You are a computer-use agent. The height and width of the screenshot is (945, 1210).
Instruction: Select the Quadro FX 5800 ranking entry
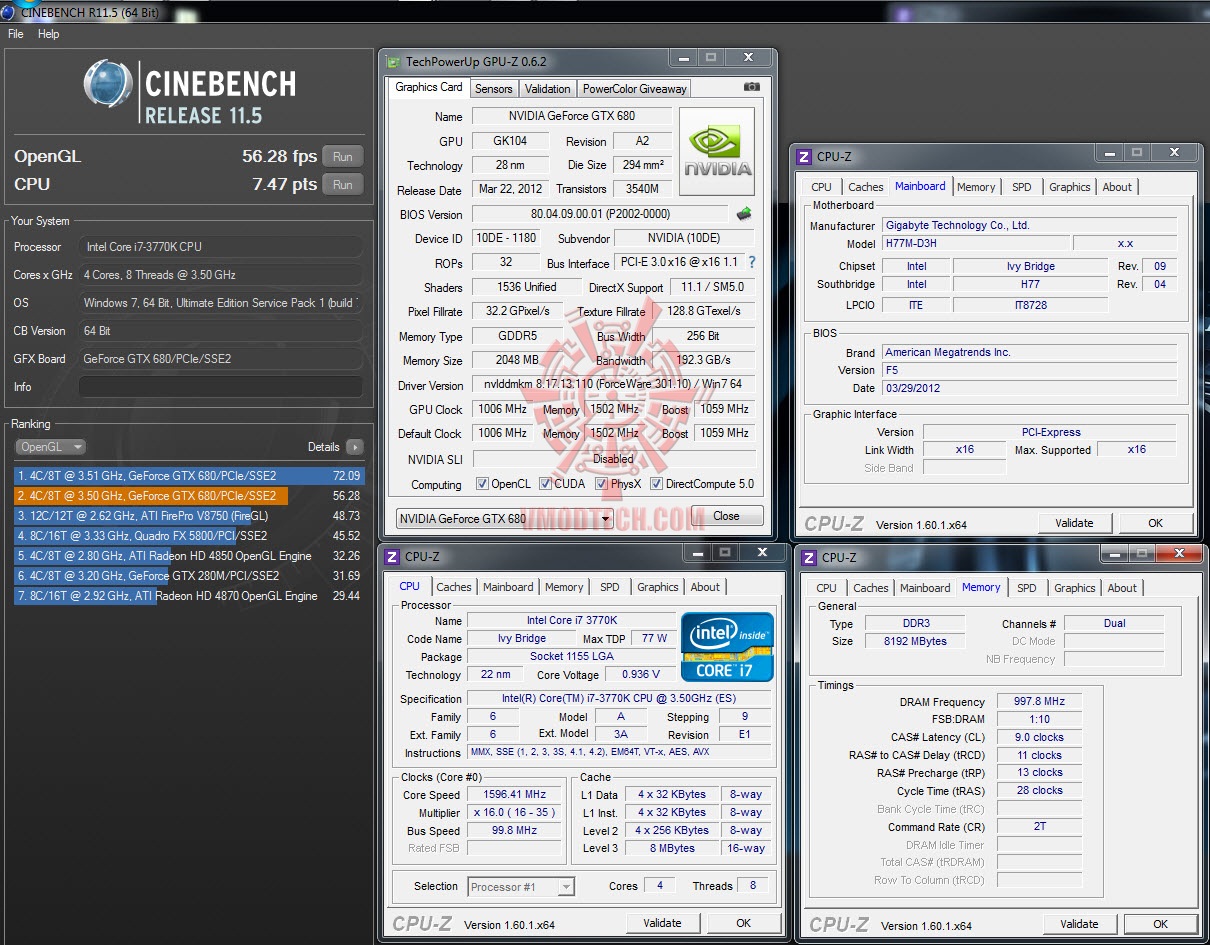coord(188,536)
